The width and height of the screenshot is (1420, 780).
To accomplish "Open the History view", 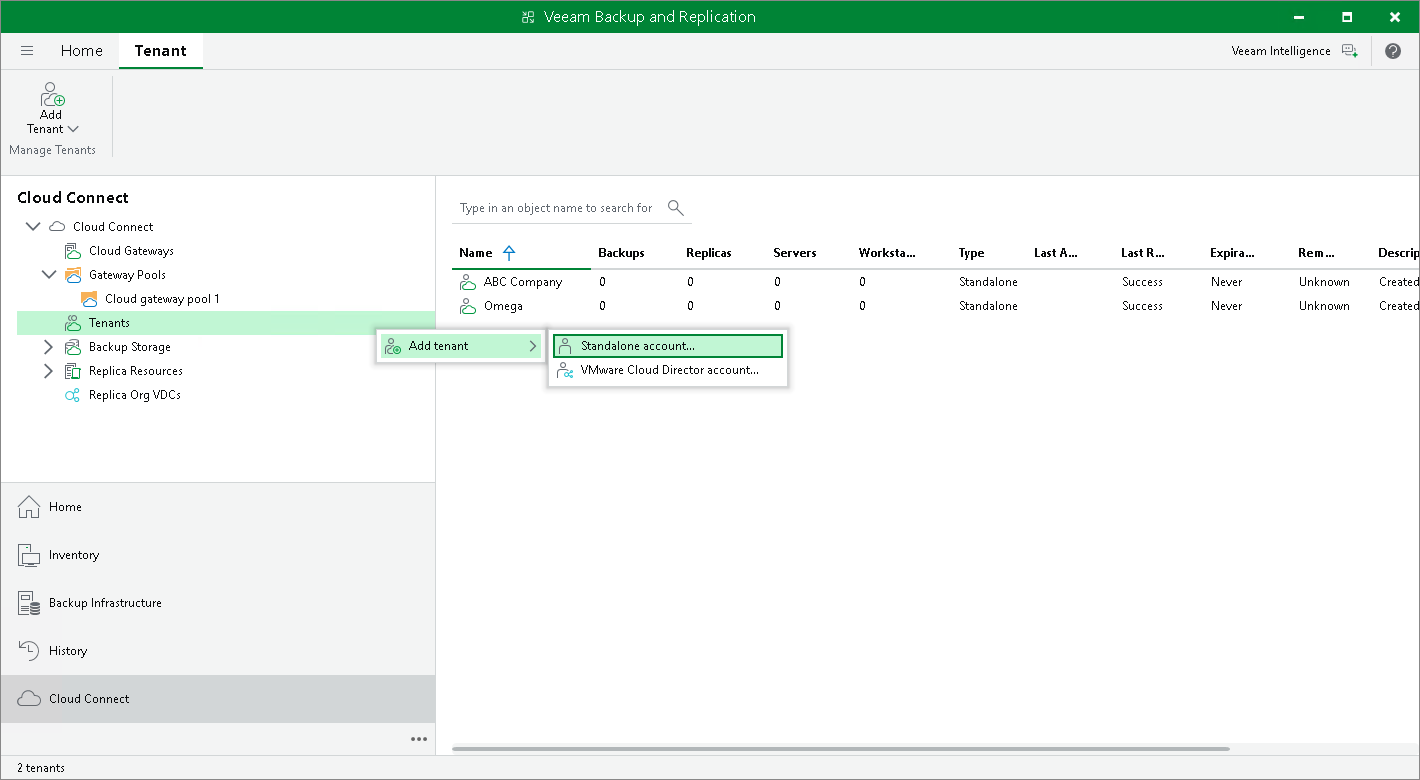I will click(x=68, y=651).
